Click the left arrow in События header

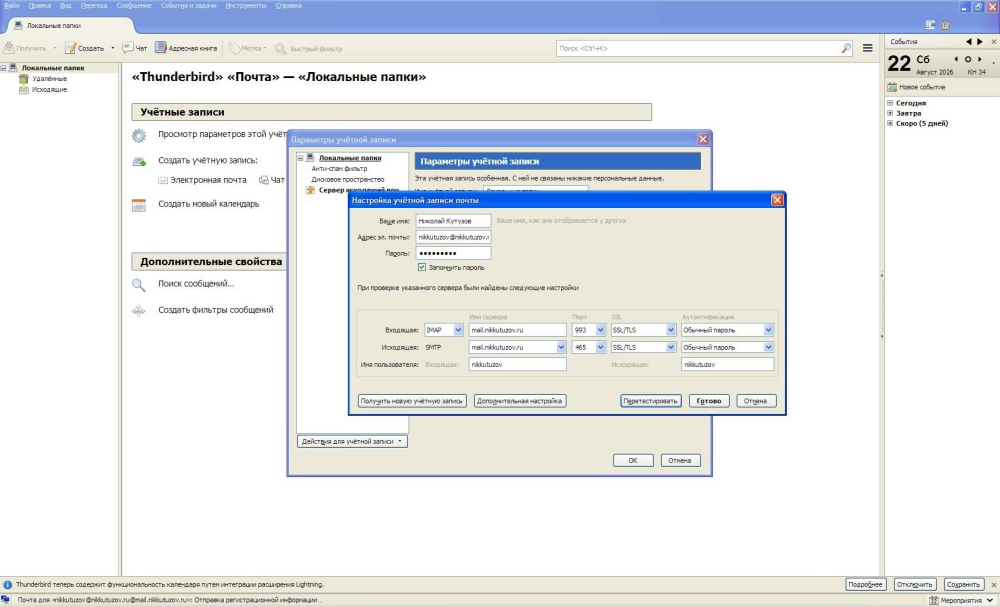[x=969, y=41]
